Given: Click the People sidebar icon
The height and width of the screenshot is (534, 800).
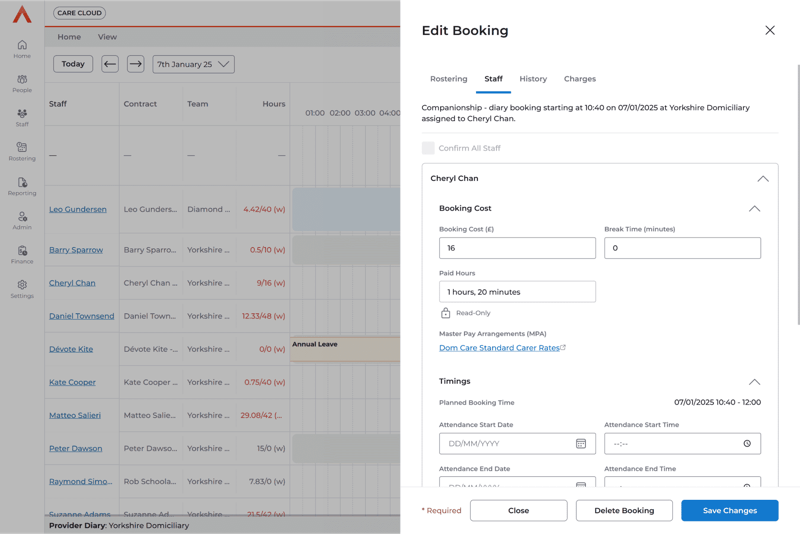Looking at the screenshot, I should click(x=22, y=83).
